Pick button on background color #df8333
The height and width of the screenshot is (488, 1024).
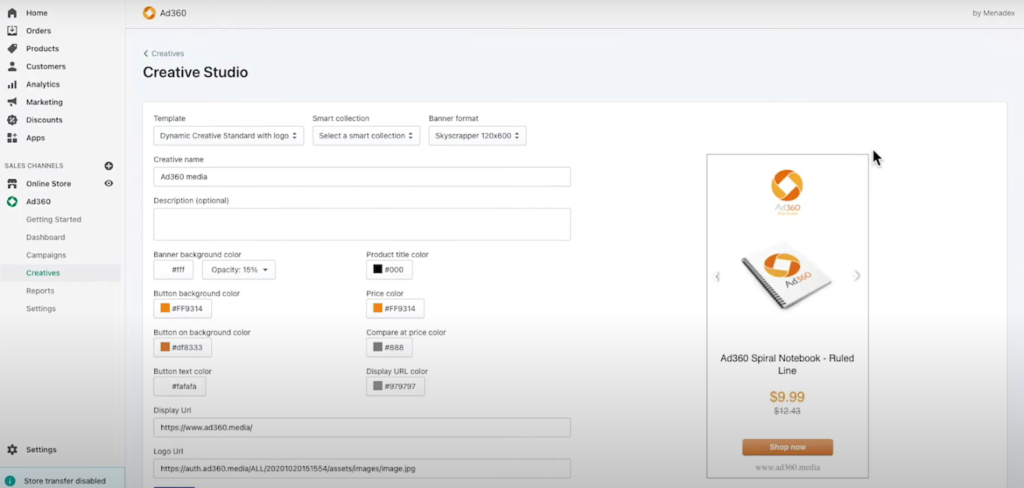[x=182, y=348]
